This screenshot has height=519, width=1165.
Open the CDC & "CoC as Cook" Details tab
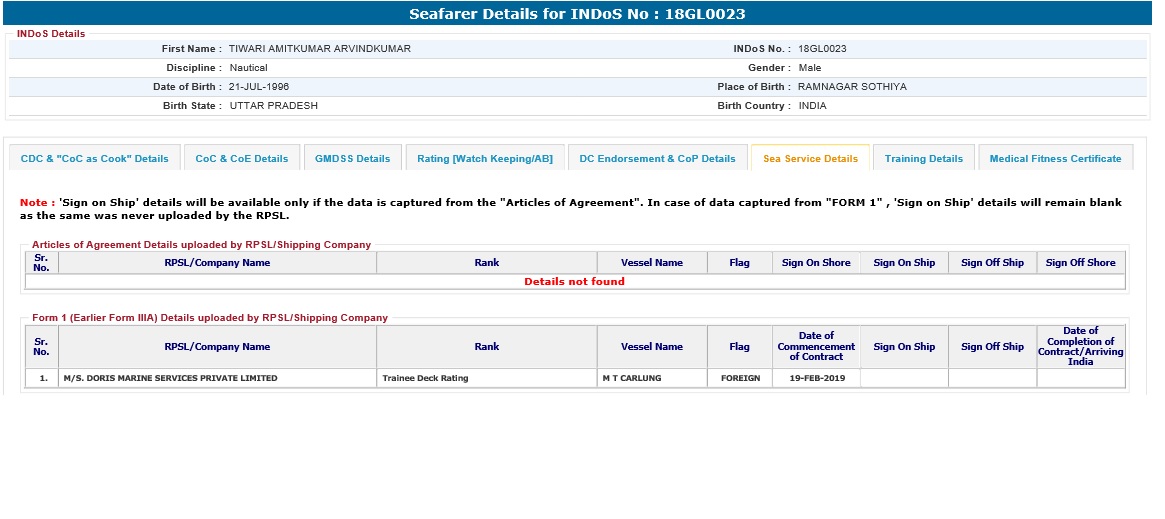pyautogui.click(x=95, y=158)
